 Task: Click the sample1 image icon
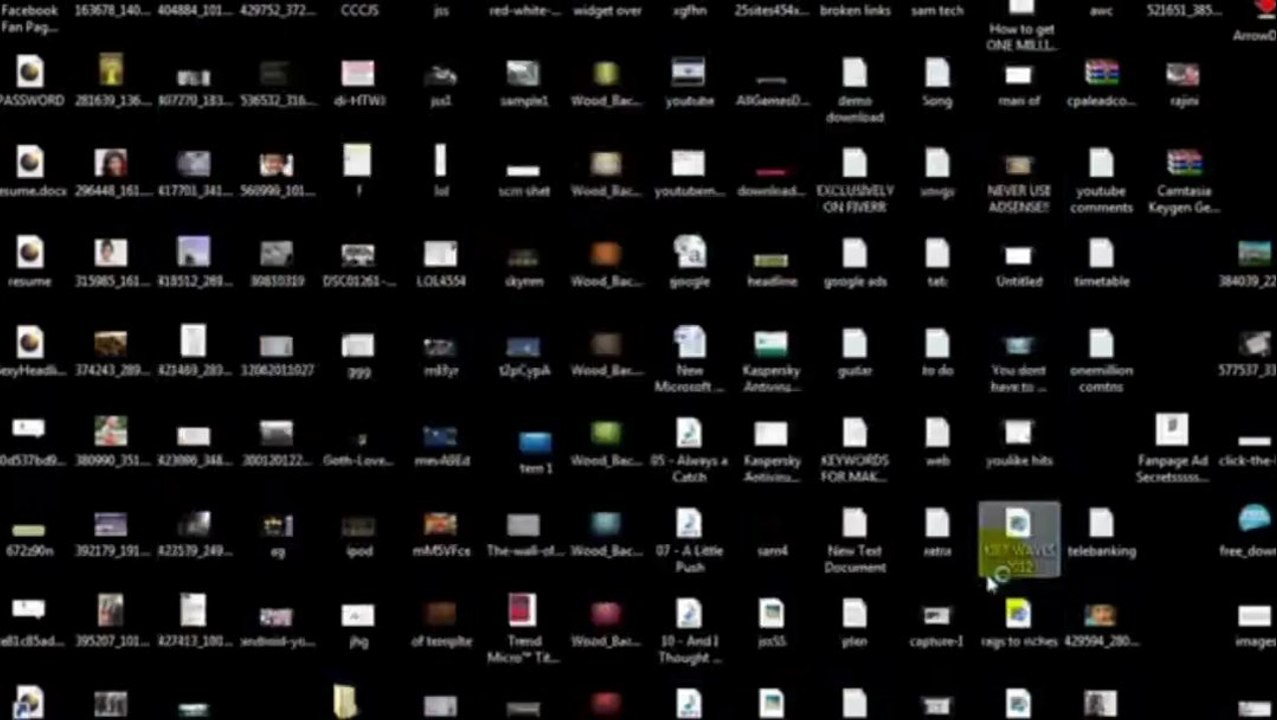pos(523,73)
